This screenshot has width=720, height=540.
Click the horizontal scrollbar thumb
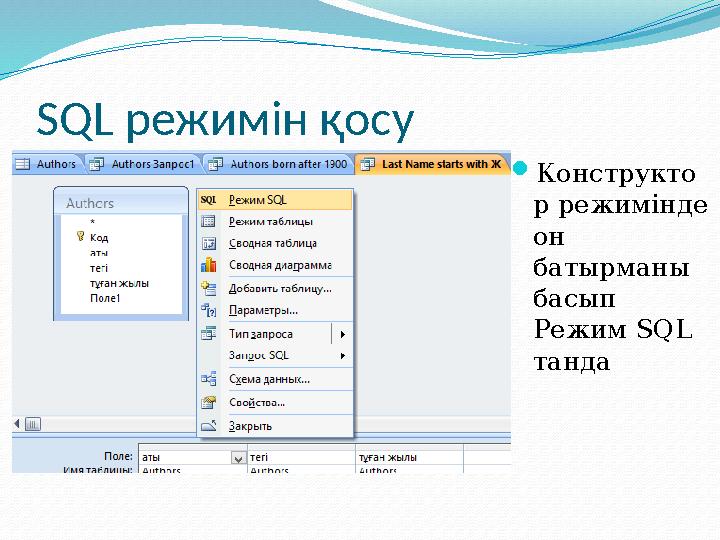(x=33, y=424)
